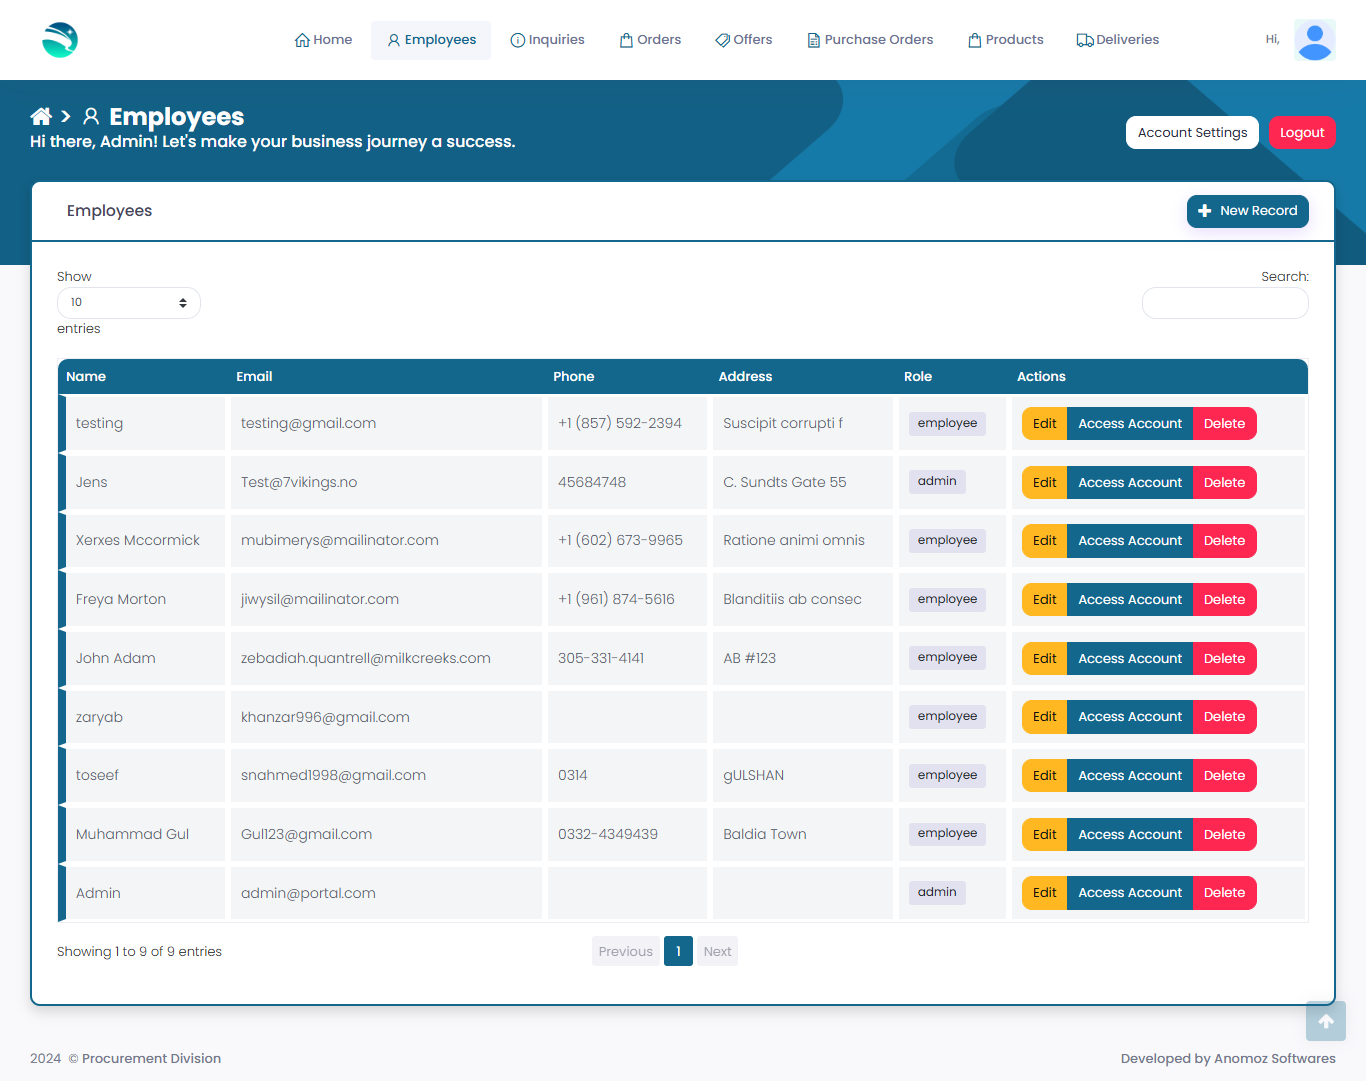Open Purchase Orders in the navigation
Screen dimensions: 1366x1081
coord(869,40)
